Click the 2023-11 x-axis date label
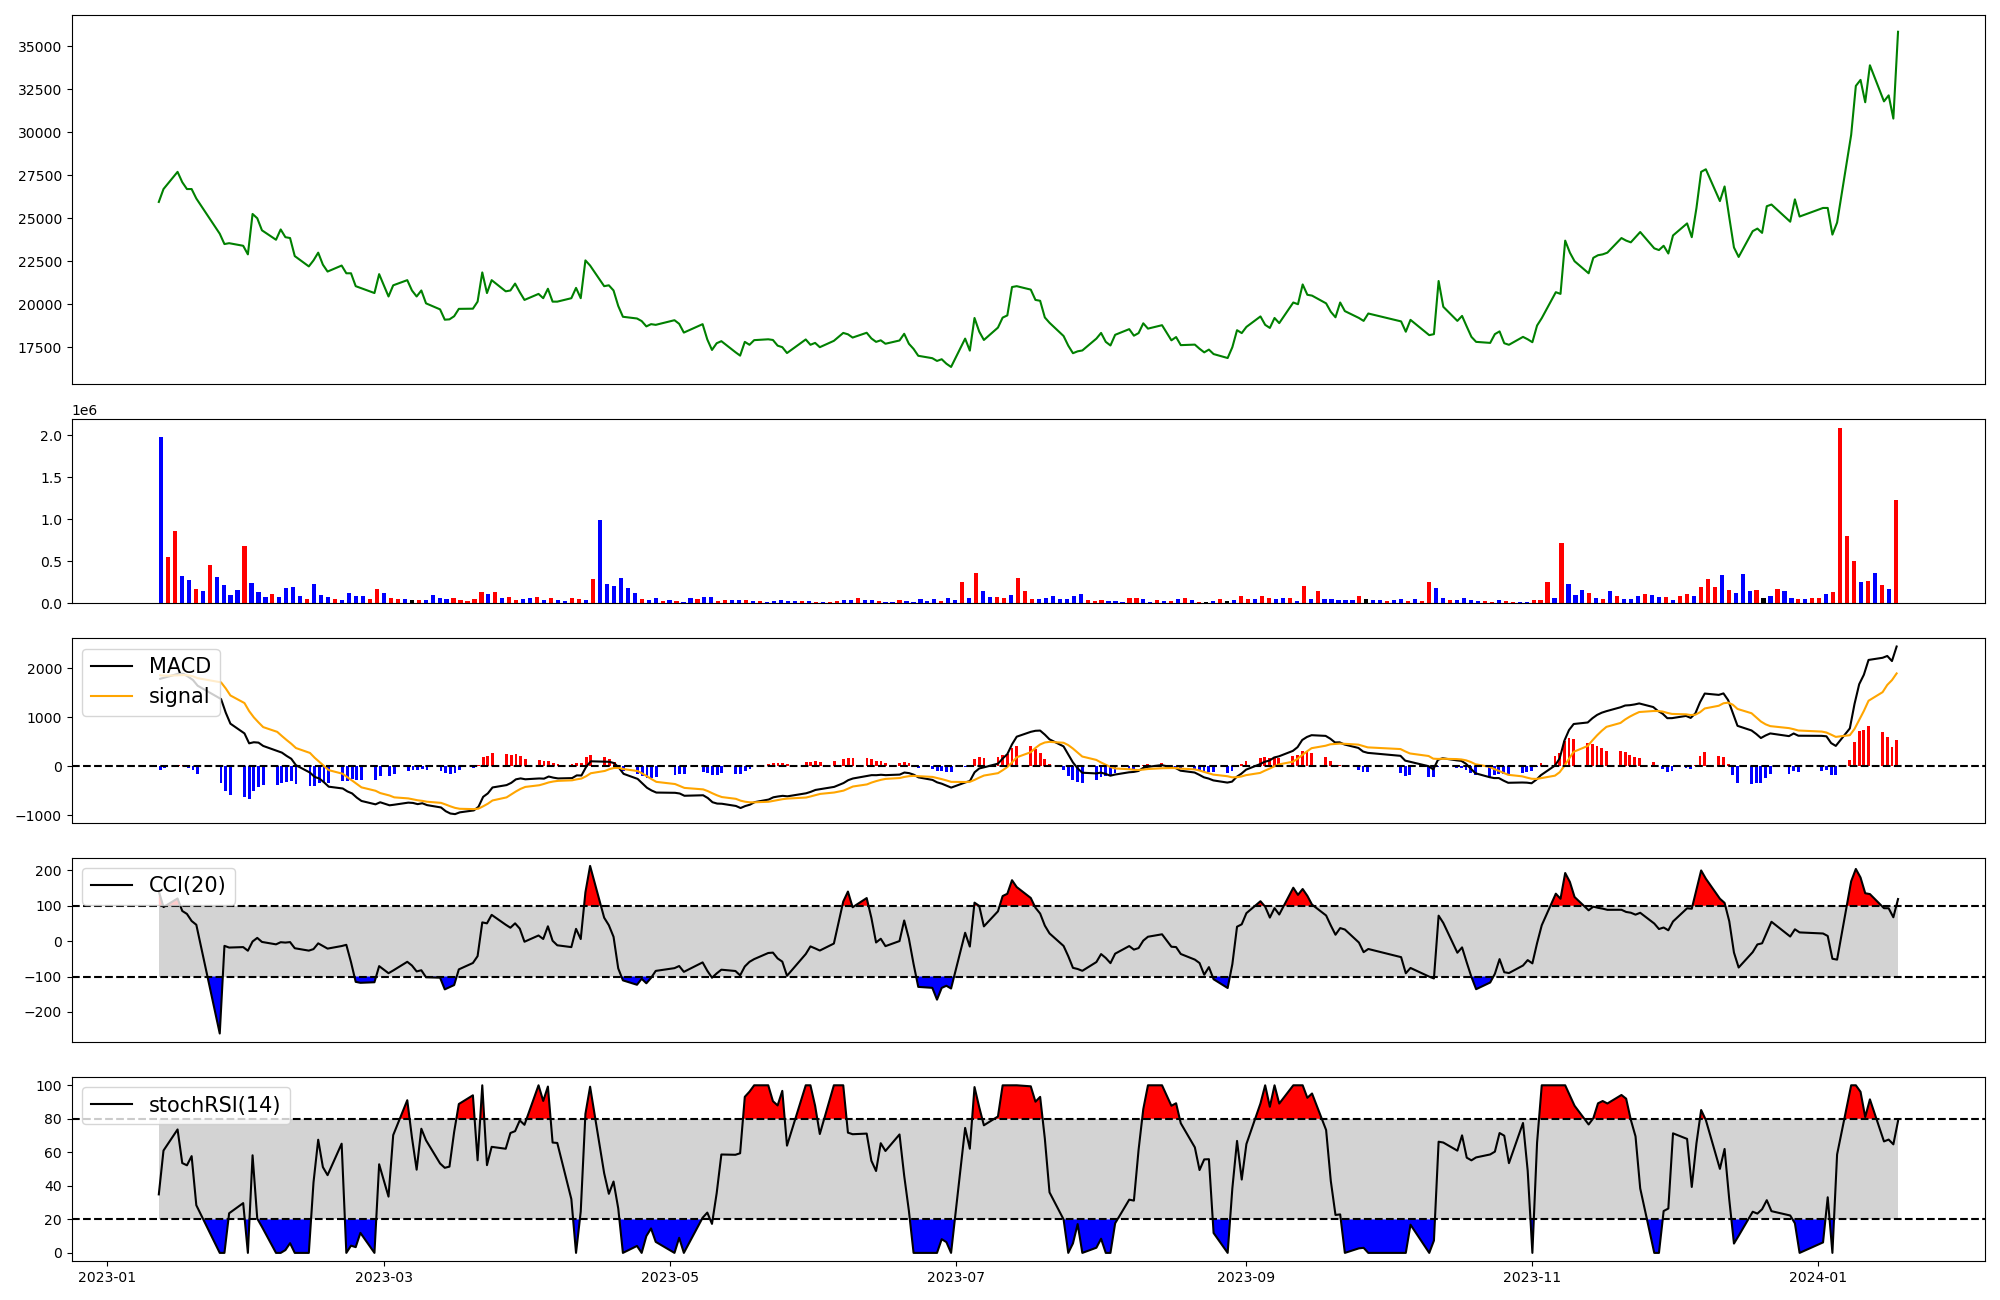This screenshot has width=2000, height=1300. 1532,1277
